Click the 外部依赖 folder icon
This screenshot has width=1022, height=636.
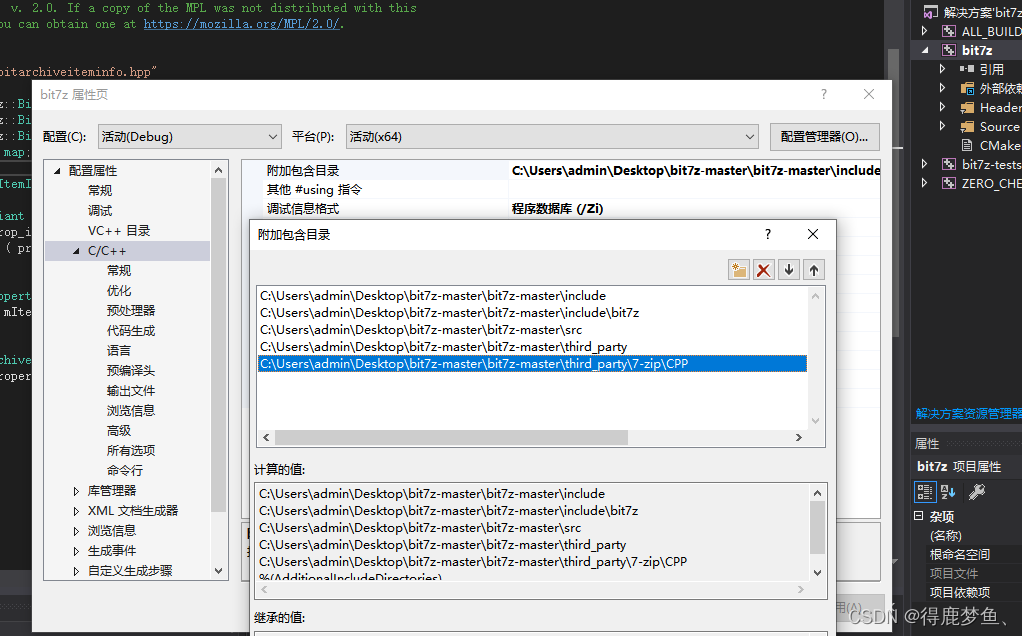(967, 88)
